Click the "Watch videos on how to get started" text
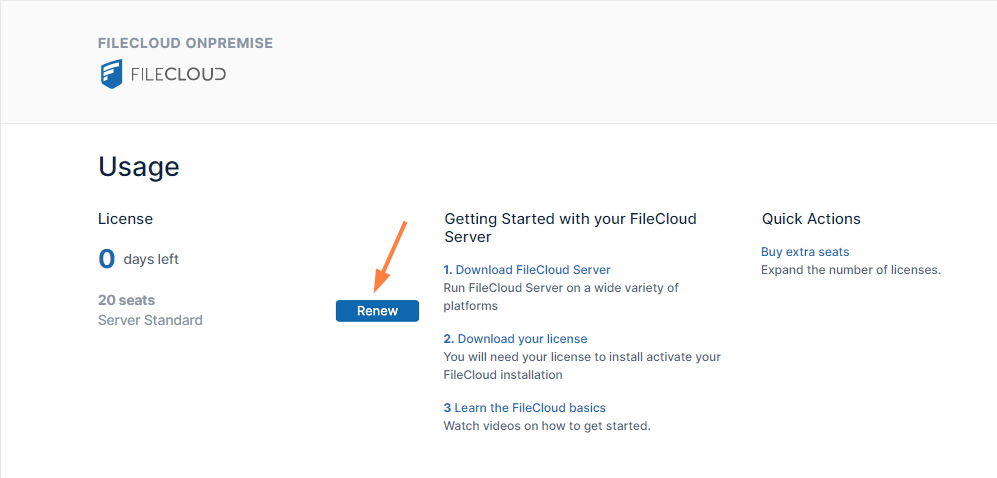 (x=547, y=426)
